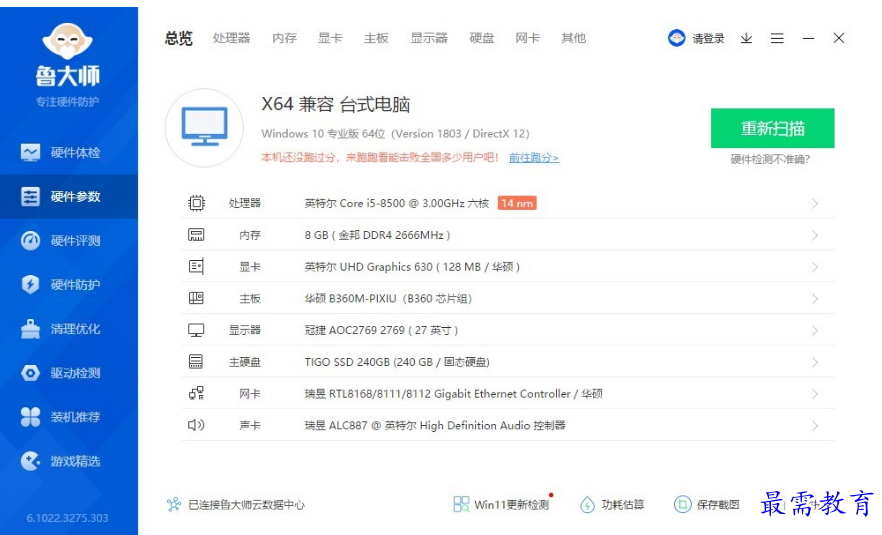Click the motherboard icon in 主板 row
The image size is (882, 535).
point(196,298)
